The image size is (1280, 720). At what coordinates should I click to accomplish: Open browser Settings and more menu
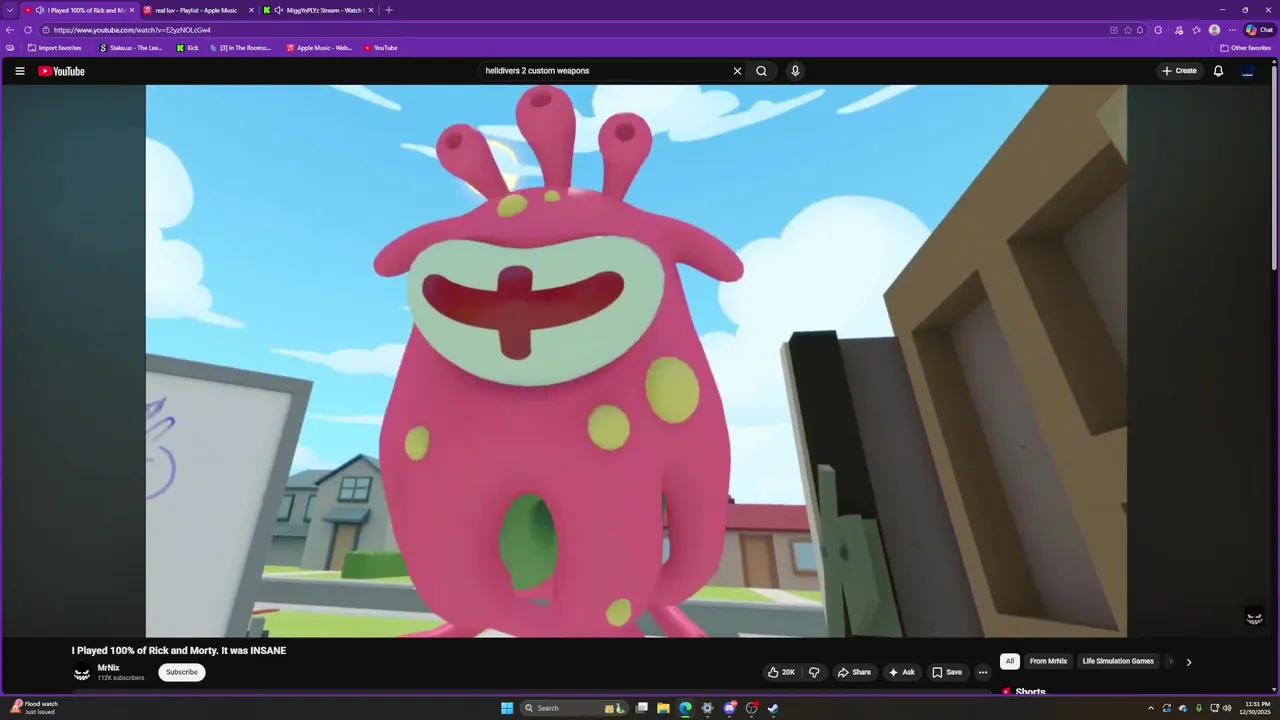[1232, 30]
